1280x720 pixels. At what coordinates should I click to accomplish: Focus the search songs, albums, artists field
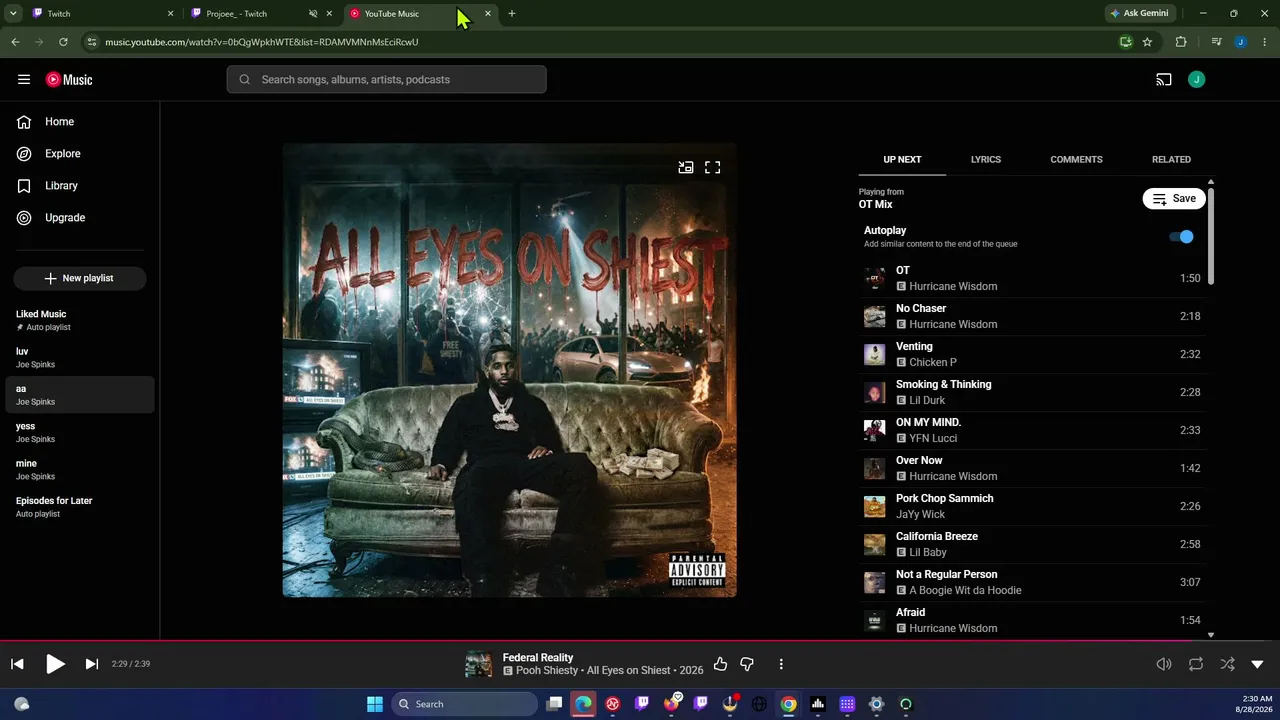(386, 80)
